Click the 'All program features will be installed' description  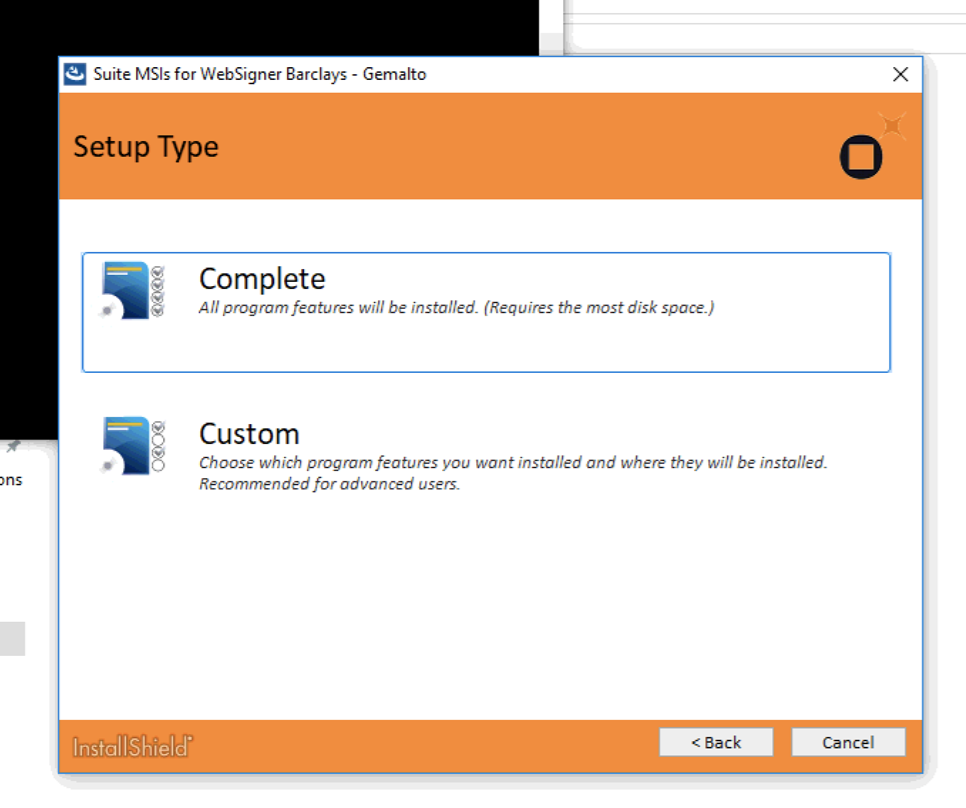(457, 307)
